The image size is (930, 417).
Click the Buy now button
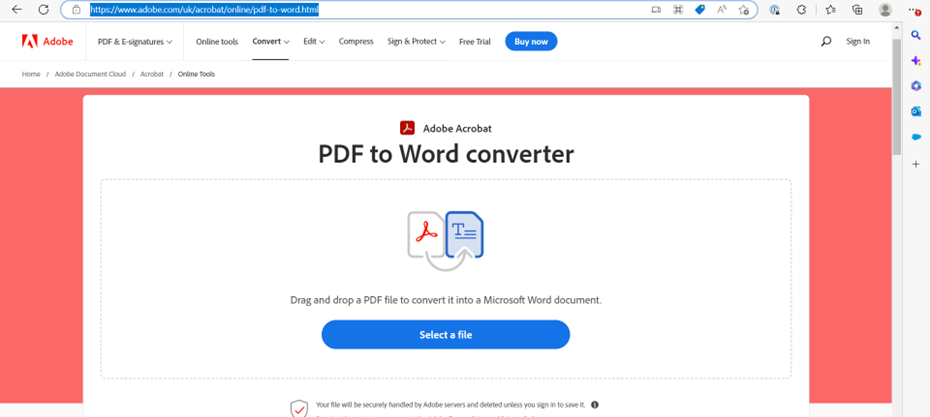[x=531, y=42]
